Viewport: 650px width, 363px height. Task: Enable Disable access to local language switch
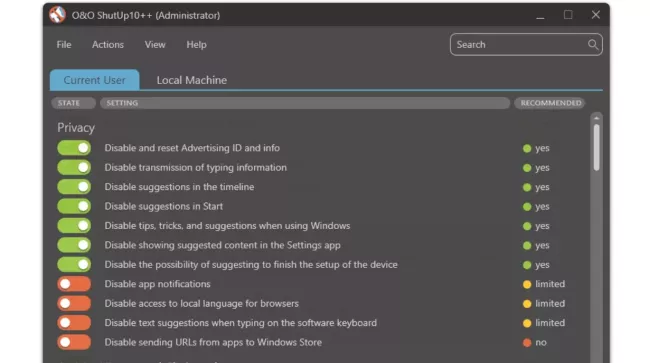tap(74, 303)
